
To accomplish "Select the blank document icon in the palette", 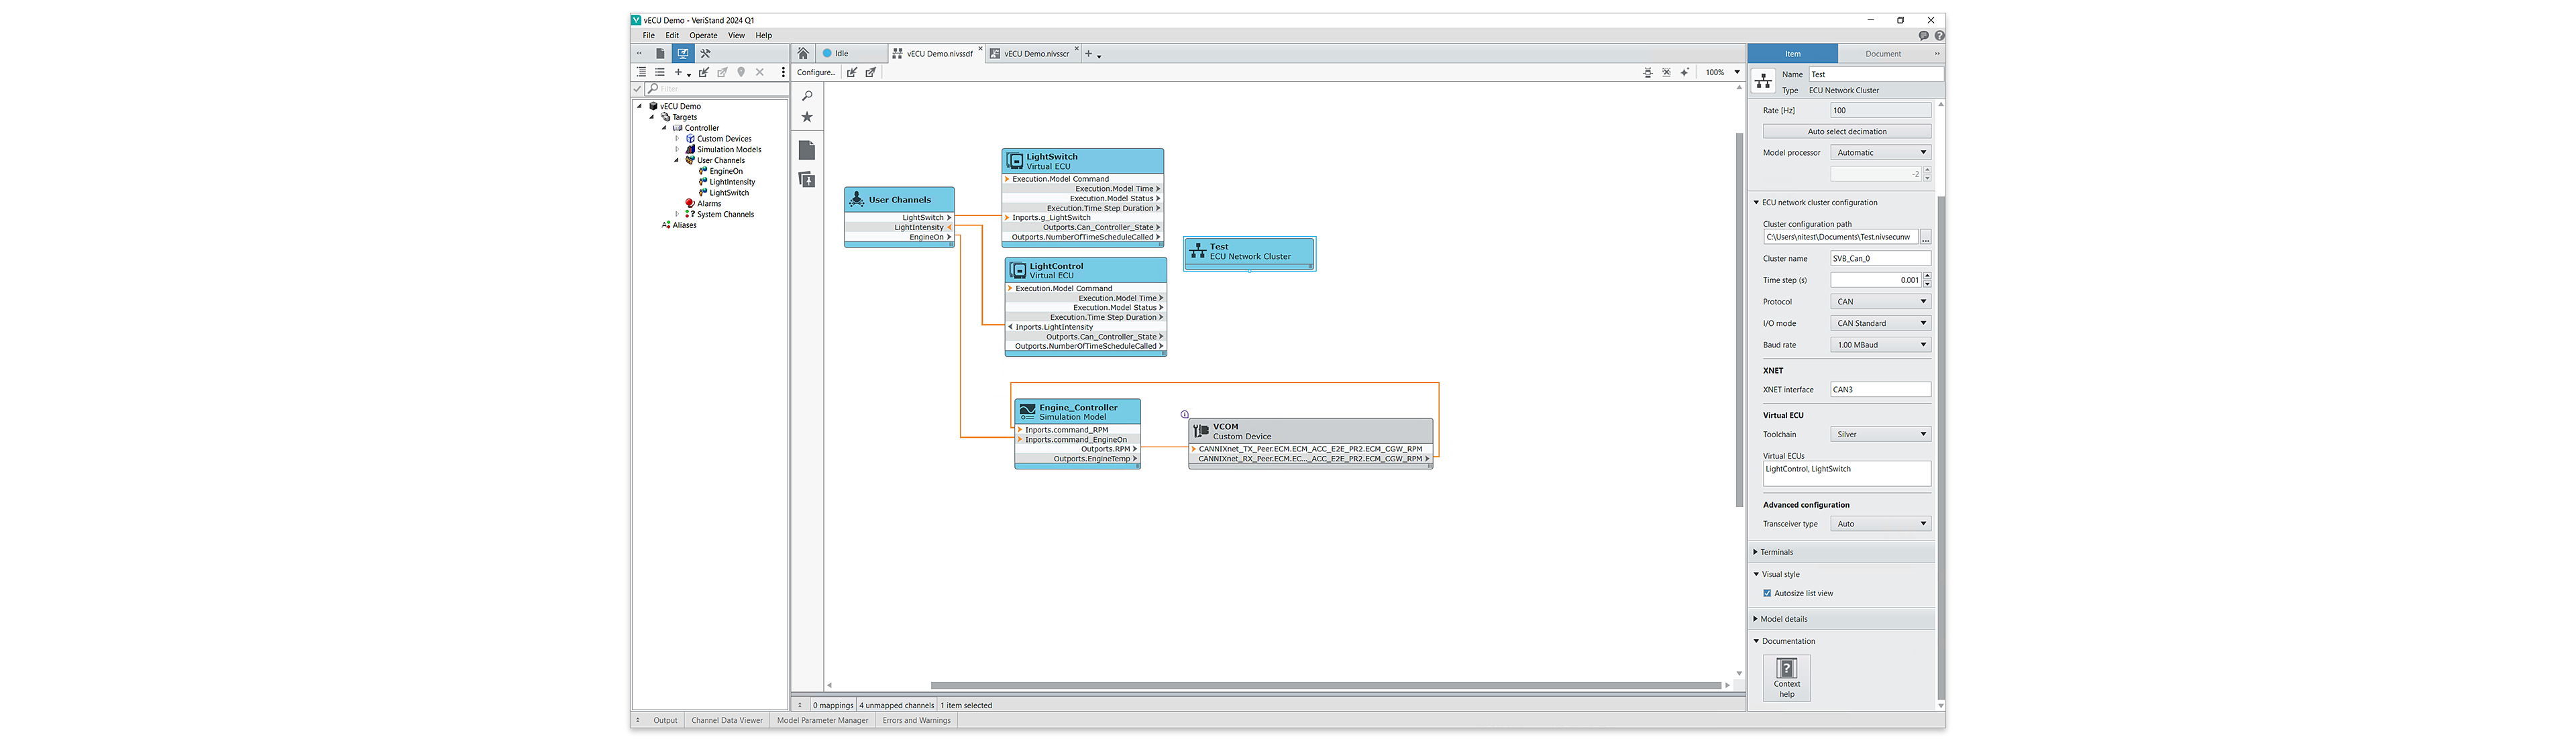I will point(807,150).
